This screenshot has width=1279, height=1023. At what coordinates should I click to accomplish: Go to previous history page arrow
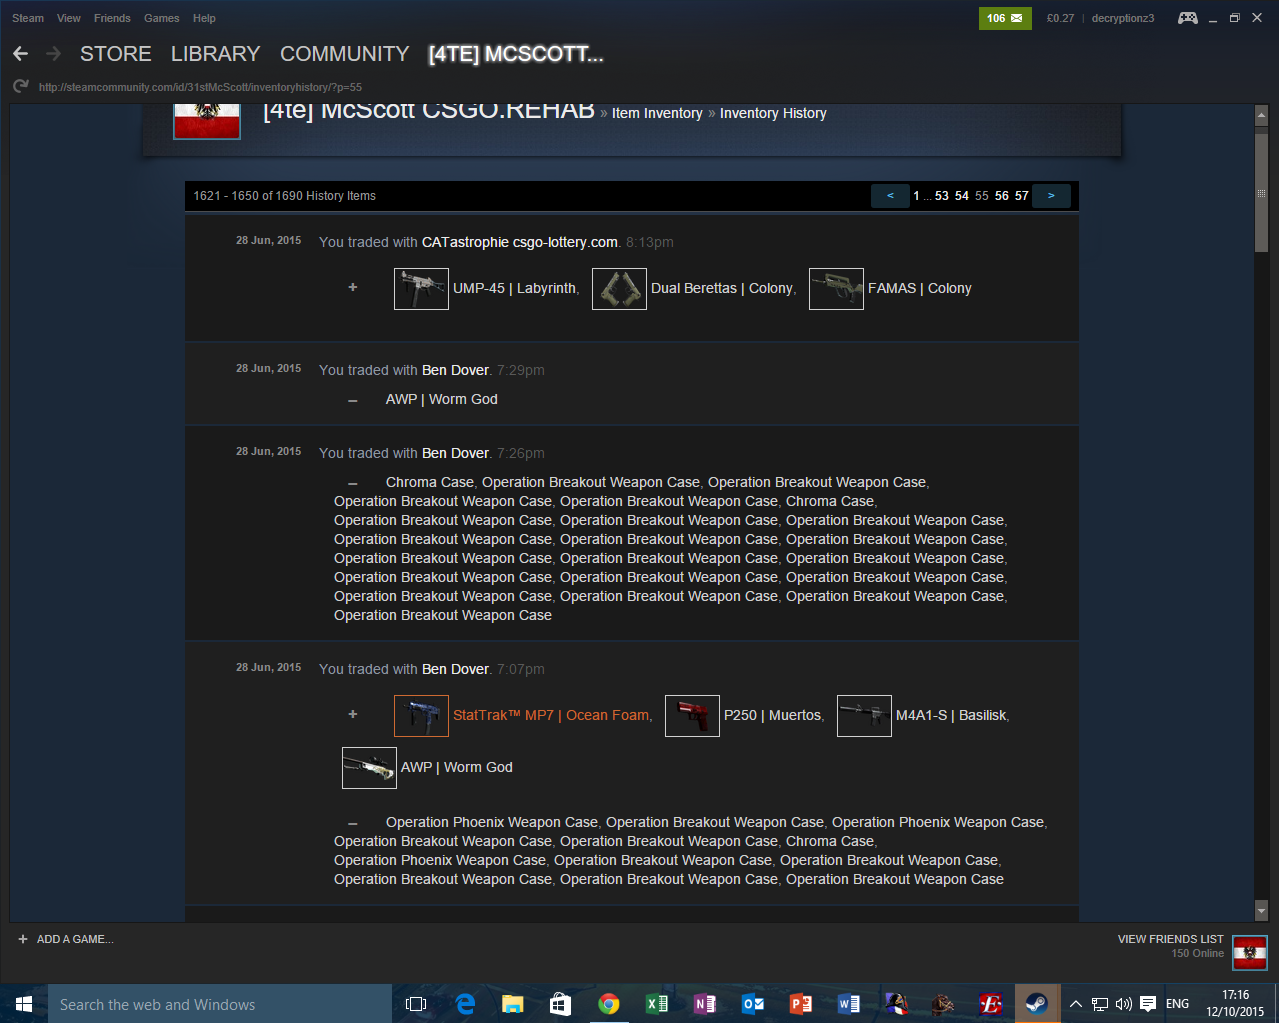(890, 196)
